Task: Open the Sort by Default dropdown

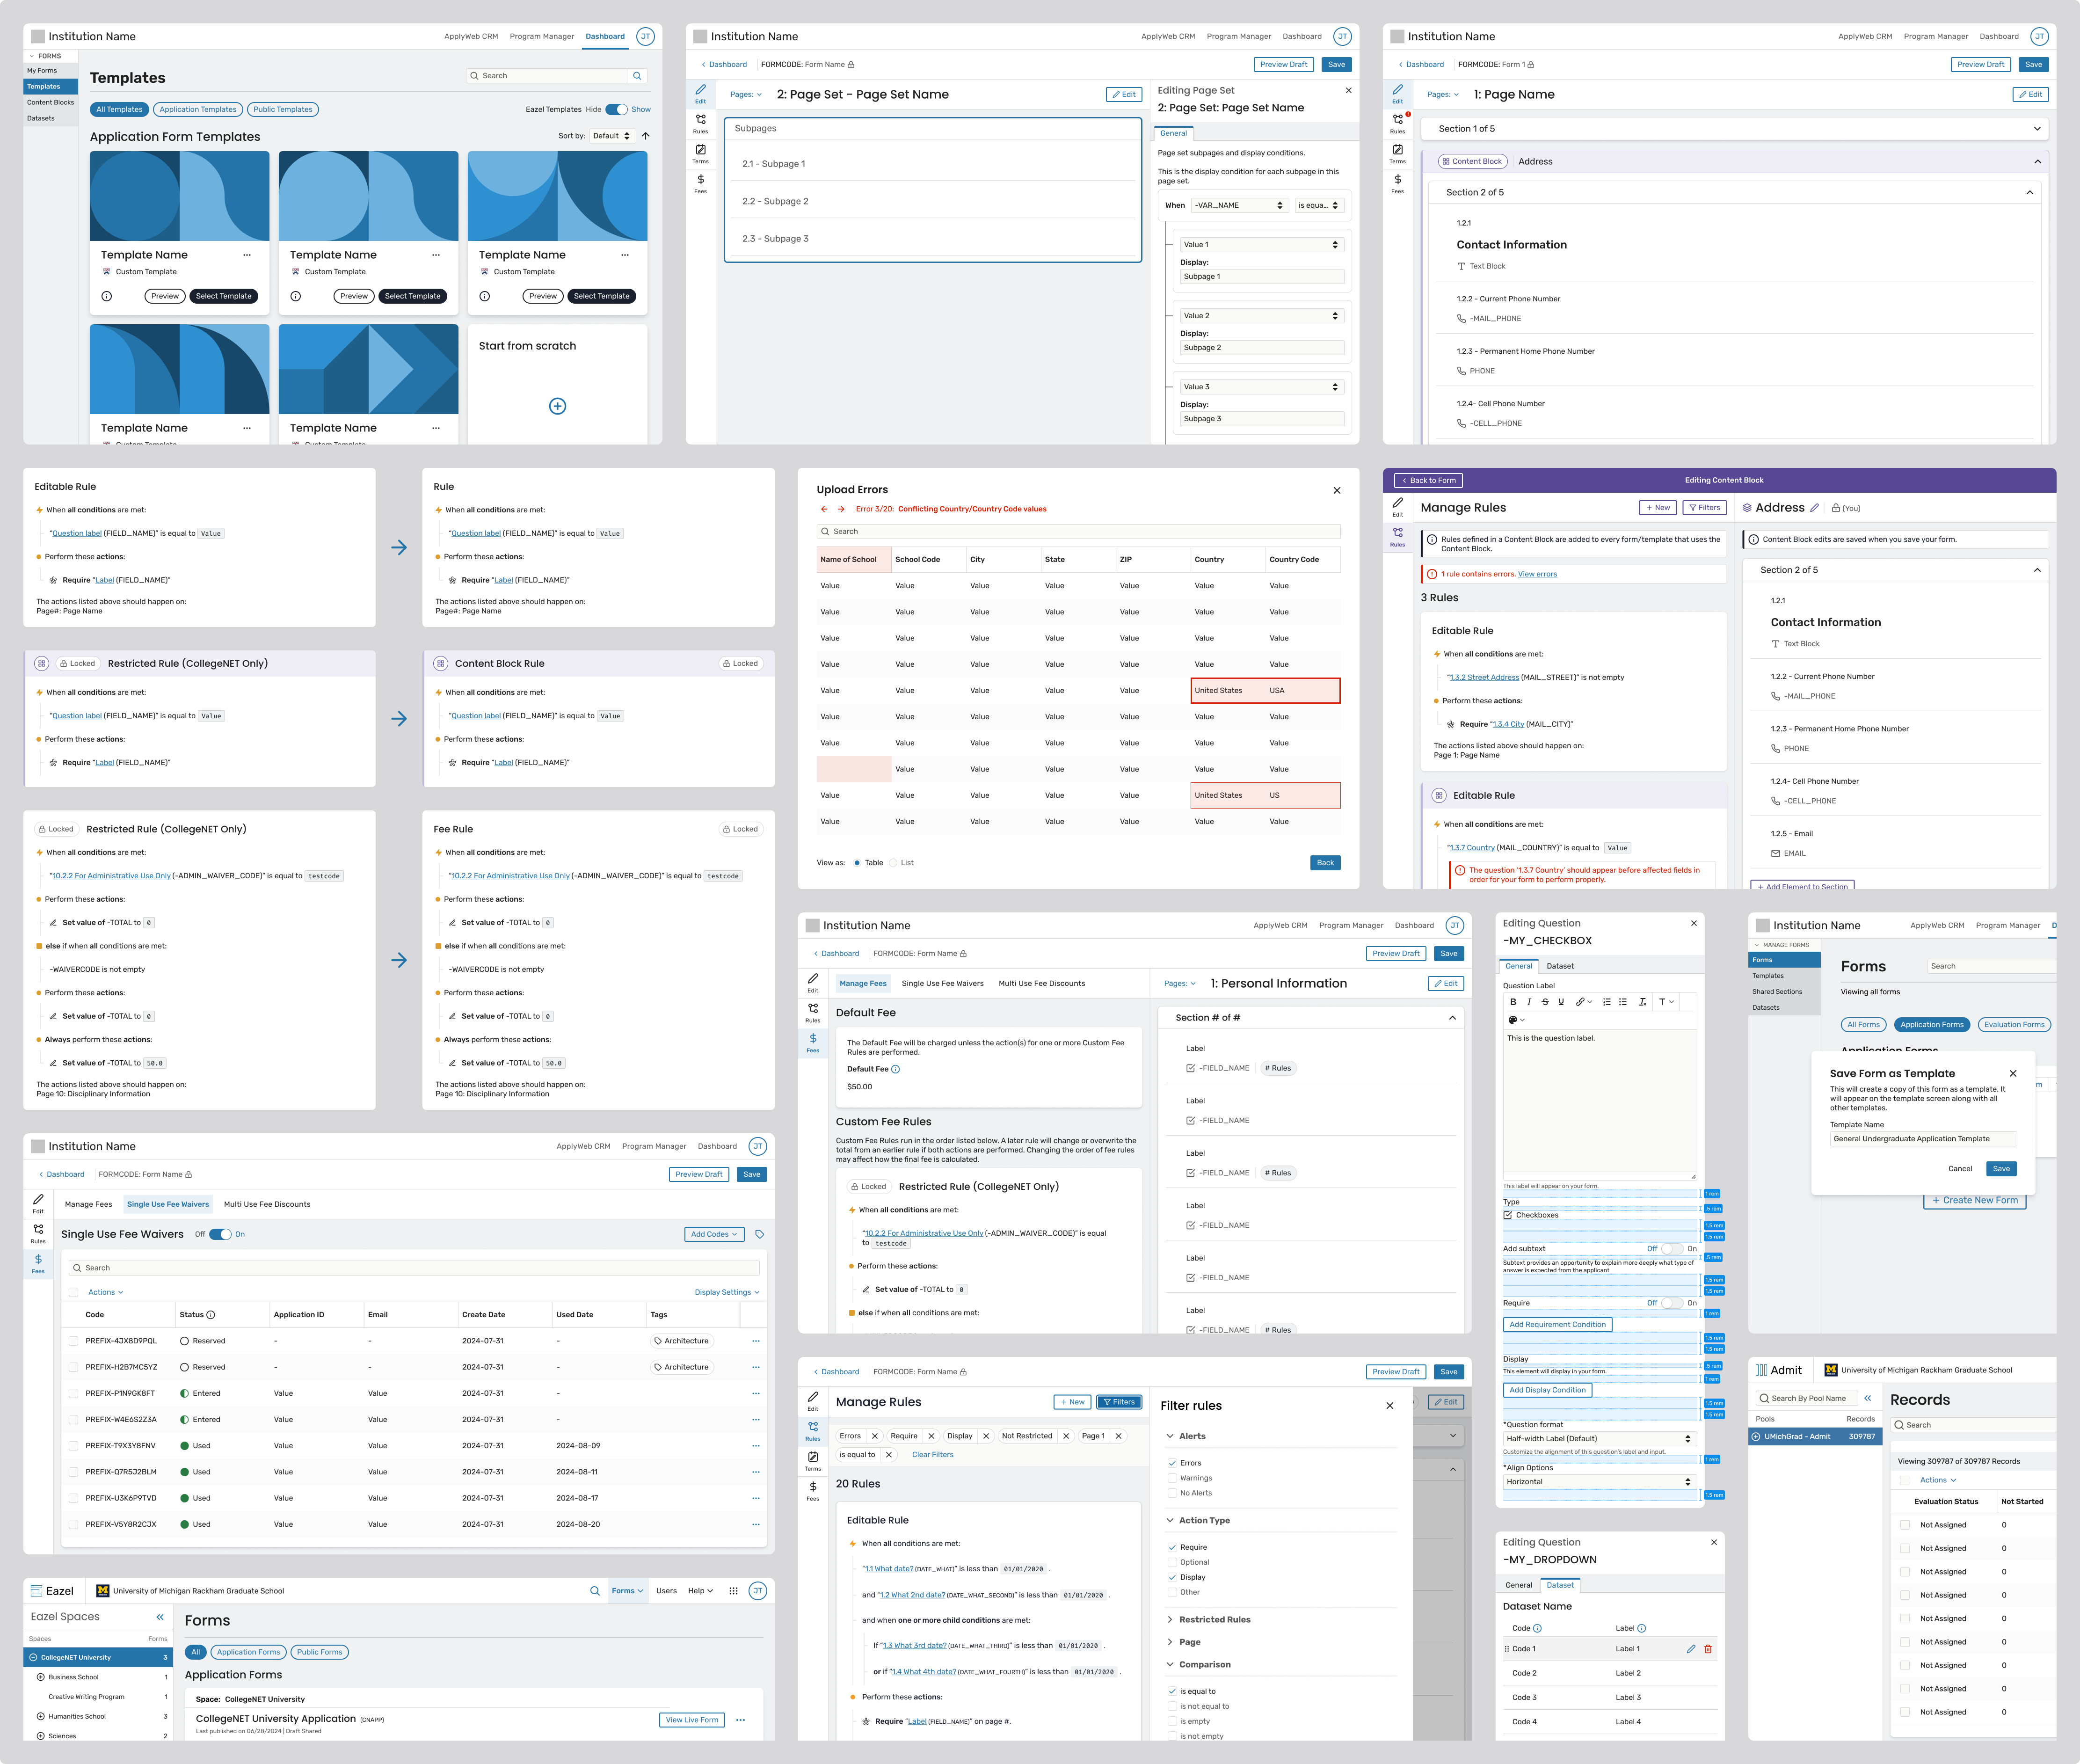Action: 612,136
